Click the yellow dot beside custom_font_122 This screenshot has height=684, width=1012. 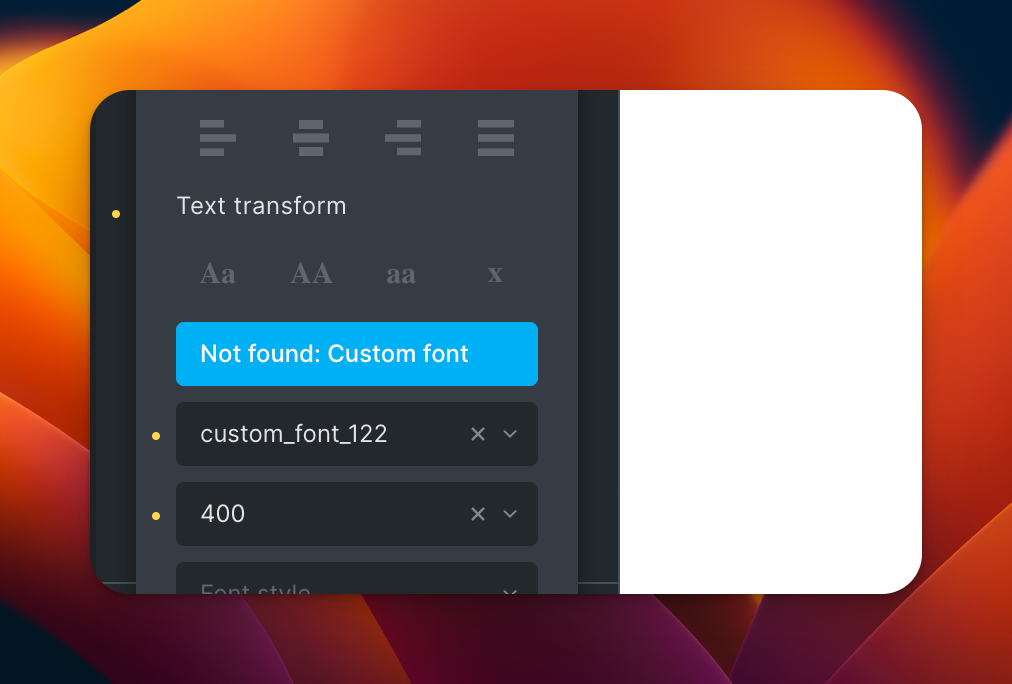pos(156,436)
